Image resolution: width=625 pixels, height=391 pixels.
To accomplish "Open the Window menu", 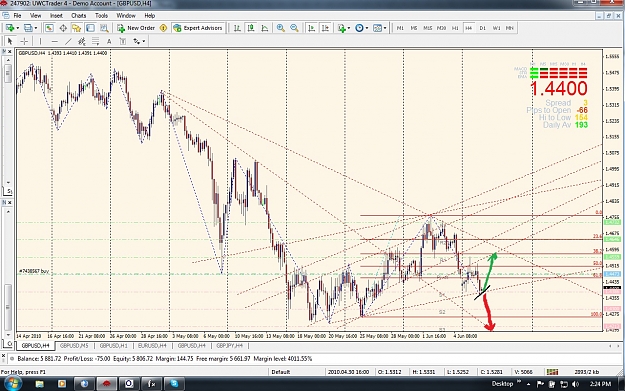I will tap(126, 16).
